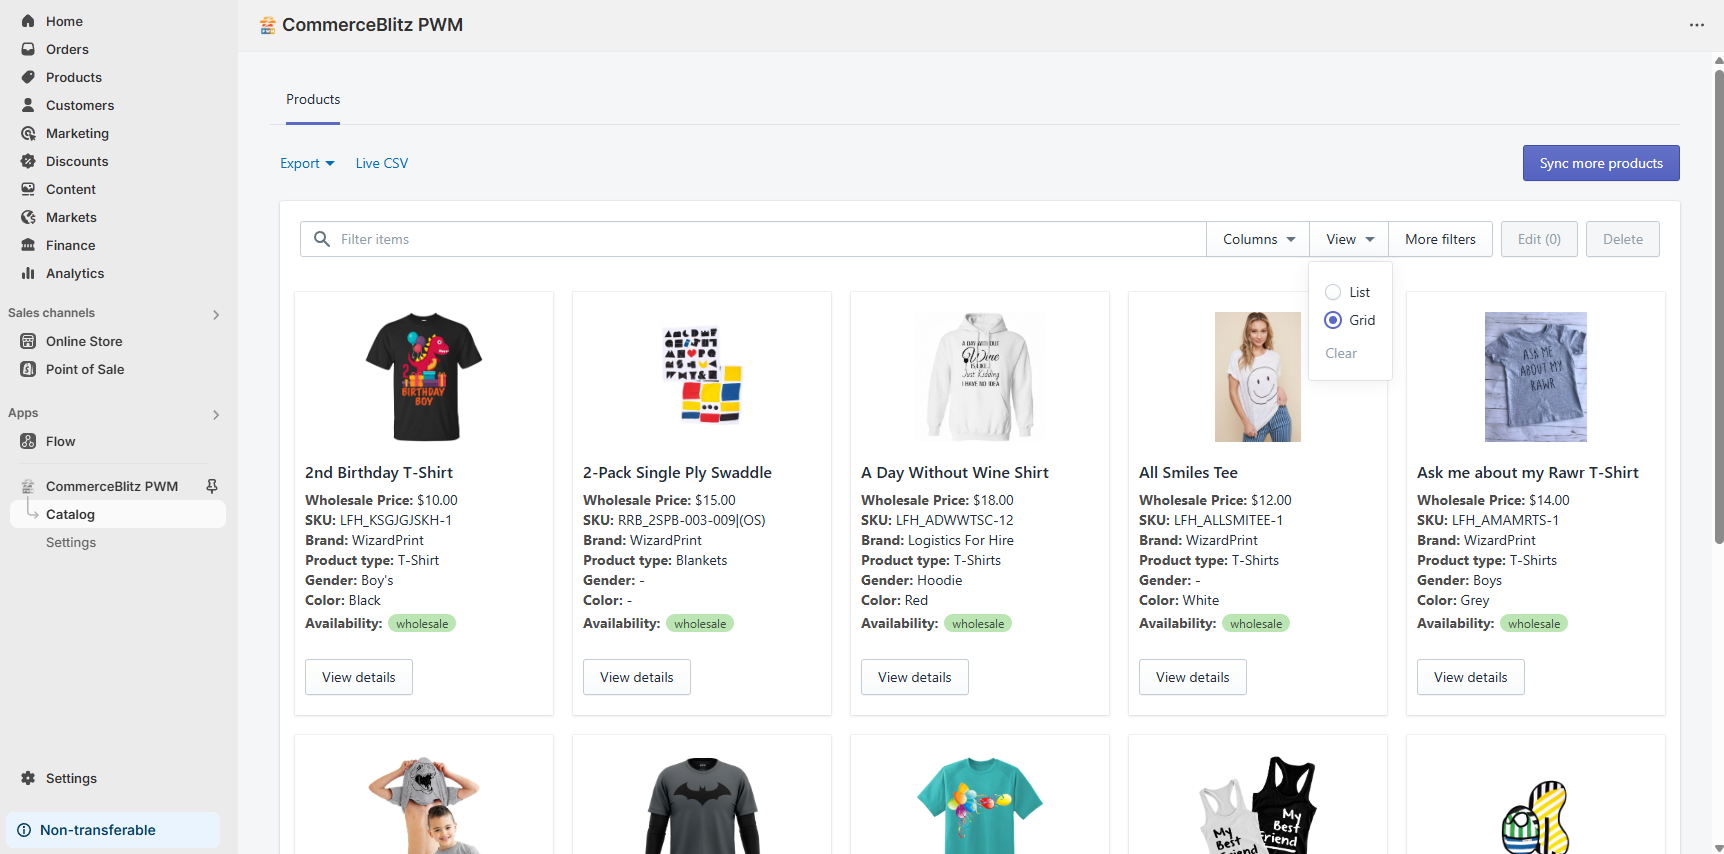Expand the Sales channels section chevron

pos(216,314)
